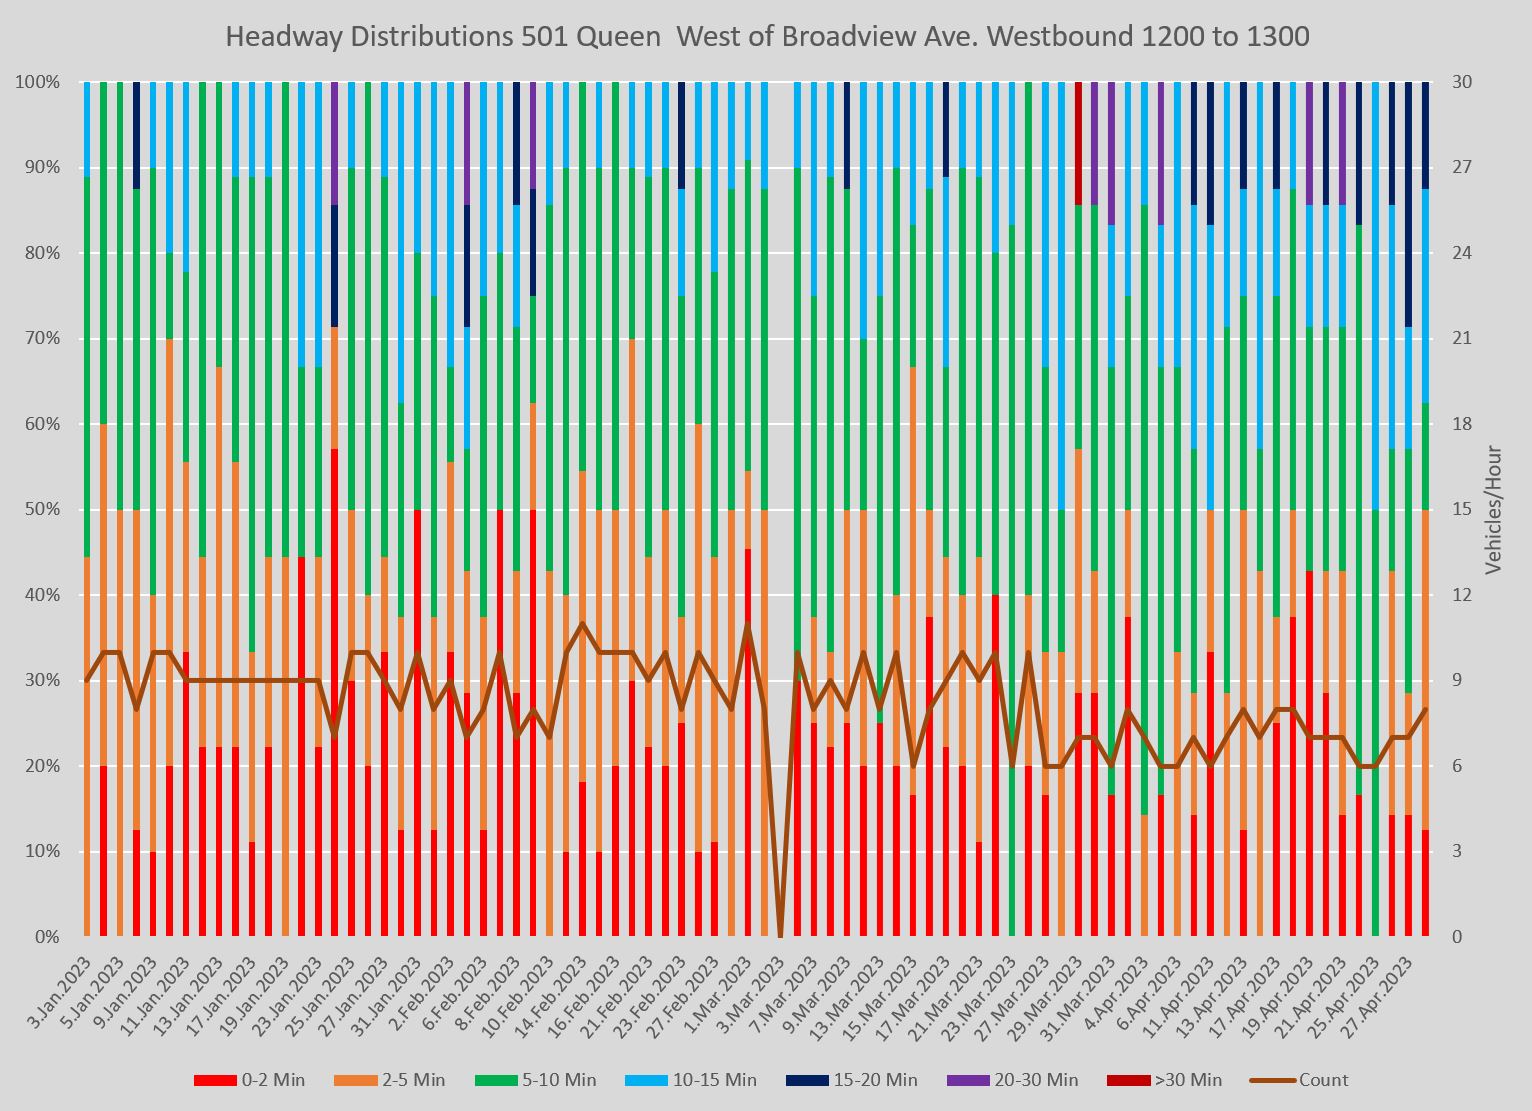
Task: Click the orange 2-5 Min legend swatch
Action: pyautogui.click(x=356, y=1080)
